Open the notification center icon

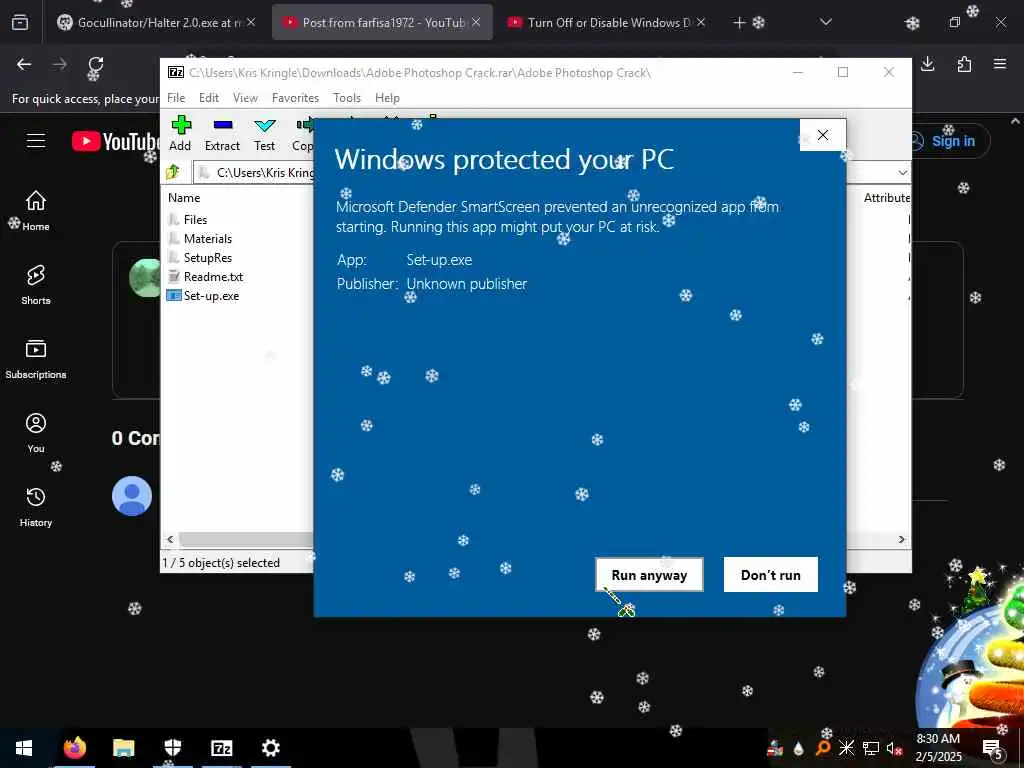click(993, 748)
